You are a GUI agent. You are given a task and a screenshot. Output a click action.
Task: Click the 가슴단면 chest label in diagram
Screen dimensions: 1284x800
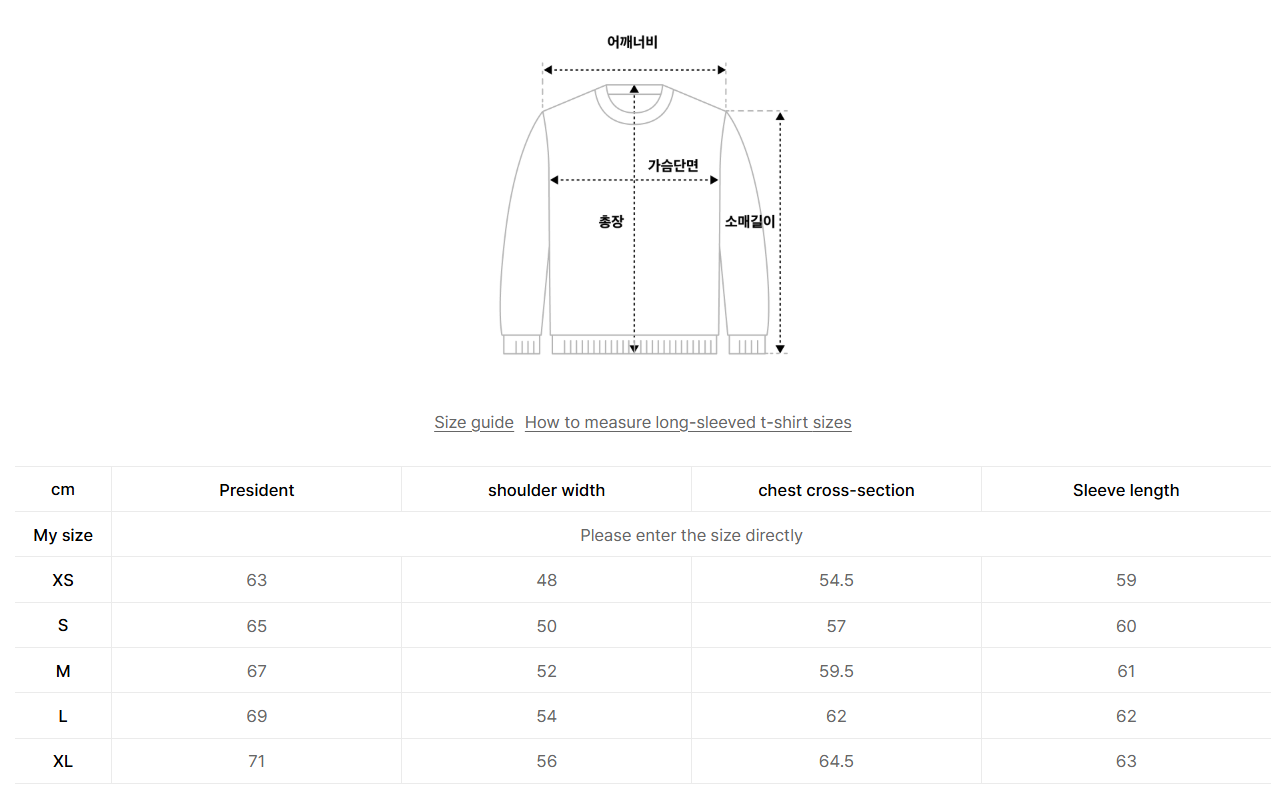673,165
